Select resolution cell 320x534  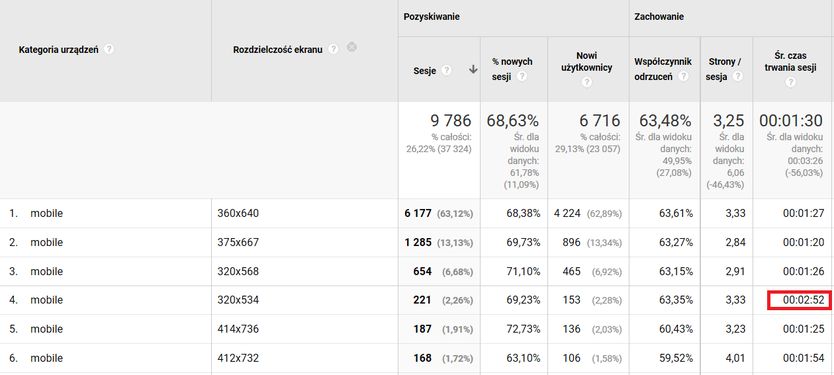(238, 300)
